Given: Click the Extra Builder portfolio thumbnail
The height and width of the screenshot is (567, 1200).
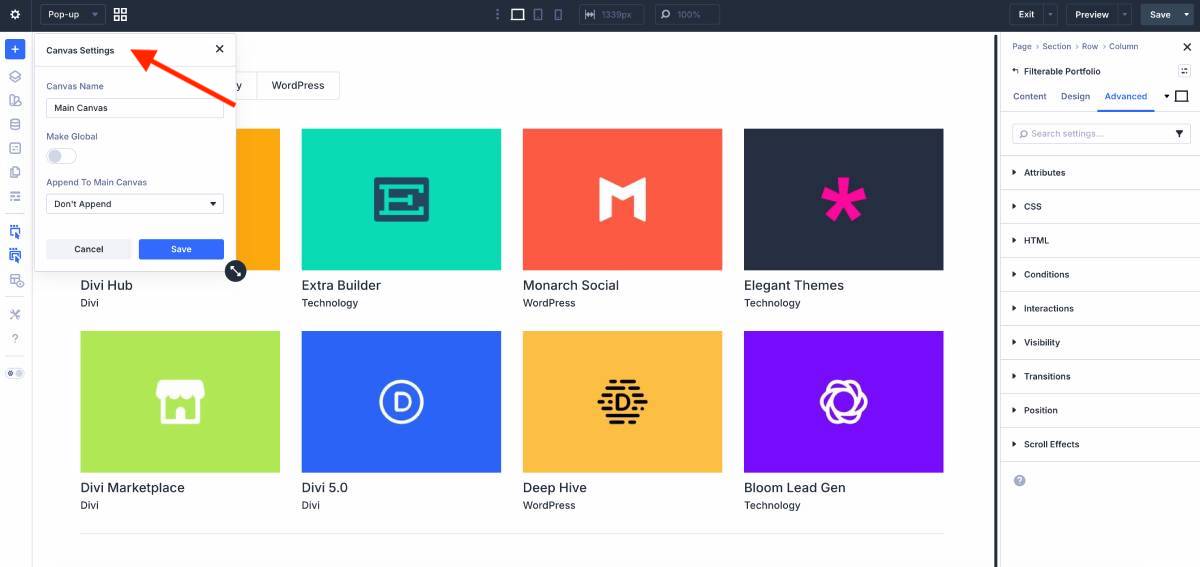Looking at the screenshot, I should coord(401,199).
